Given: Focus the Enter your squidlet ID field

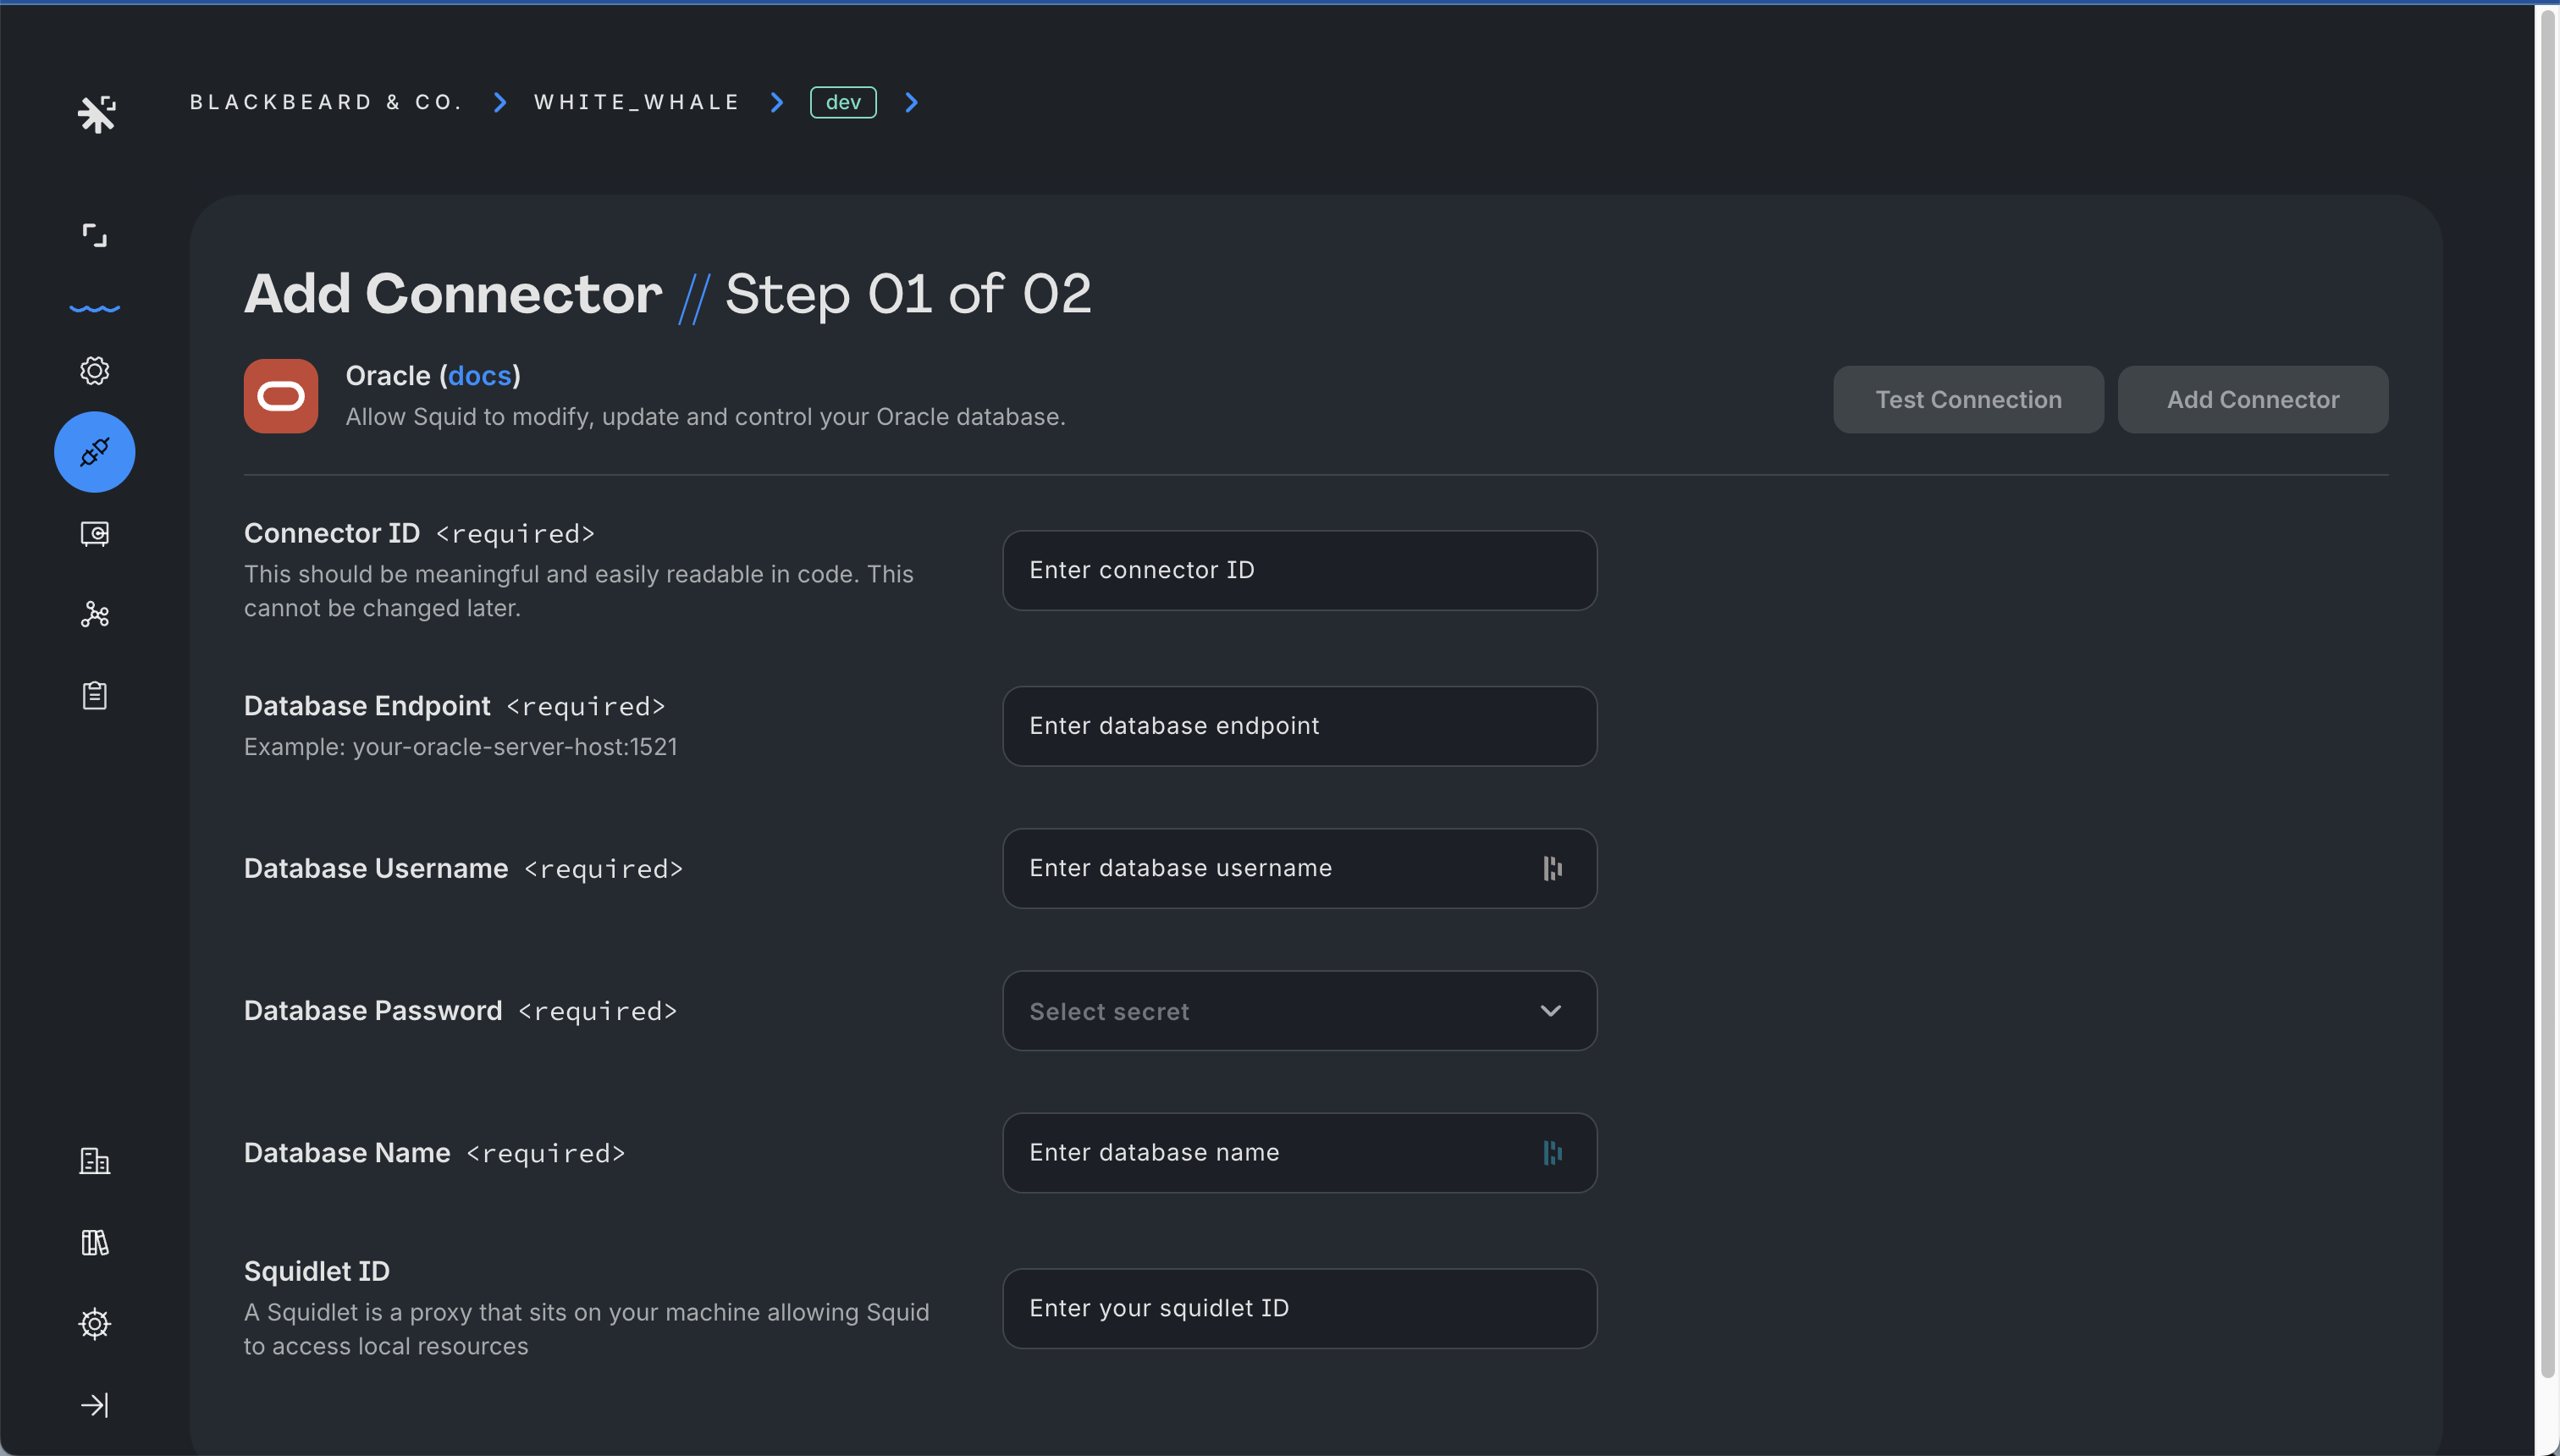Looking at the screenshot, I should click(1299, 1309).
